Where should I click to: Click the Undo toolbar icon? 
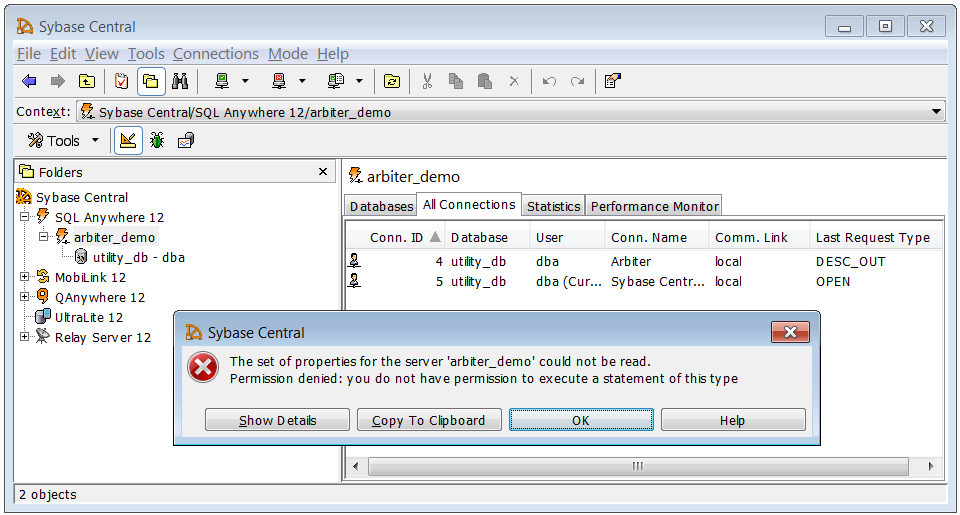click(549, 81)
